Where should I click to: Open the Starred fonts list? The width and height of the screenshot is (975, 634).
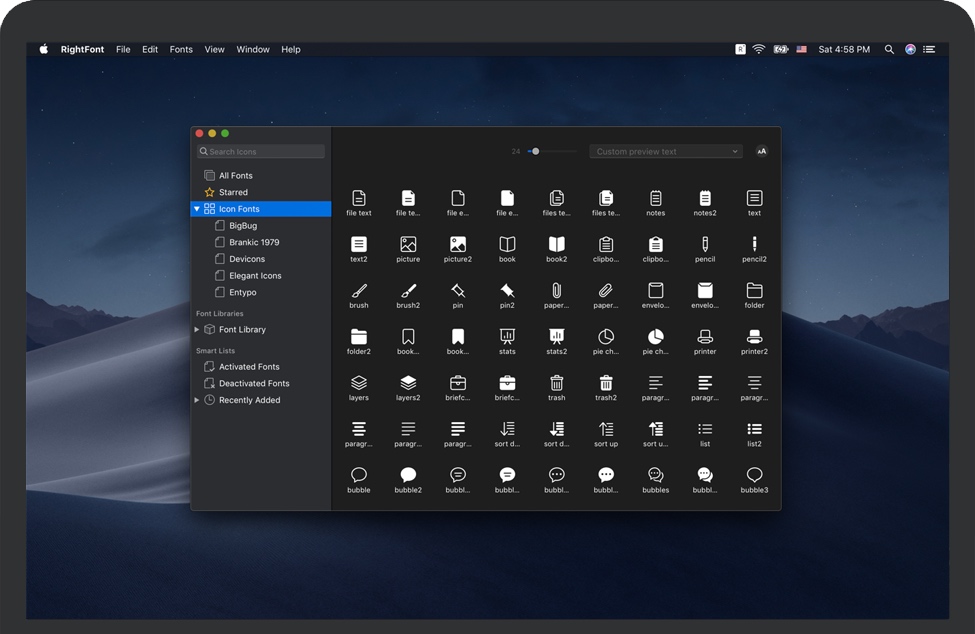tap(233, 192)
